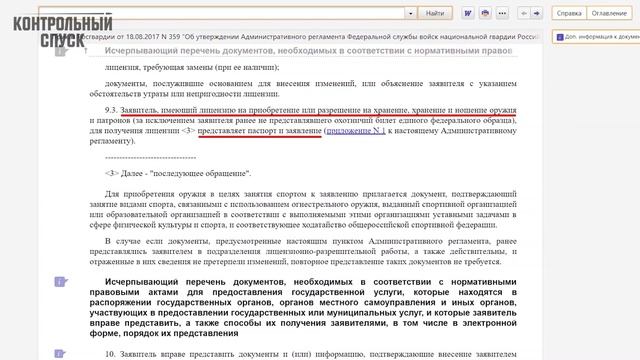Click paragraph 10. Заявитель вправе представить
The image size is (640, 360).
310,354
